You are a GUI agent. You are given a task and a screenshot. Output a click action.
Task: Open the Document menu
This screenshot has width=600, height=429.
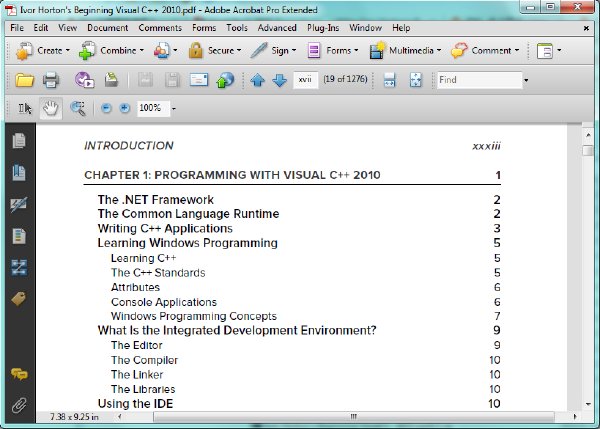[x=108, y=28]
